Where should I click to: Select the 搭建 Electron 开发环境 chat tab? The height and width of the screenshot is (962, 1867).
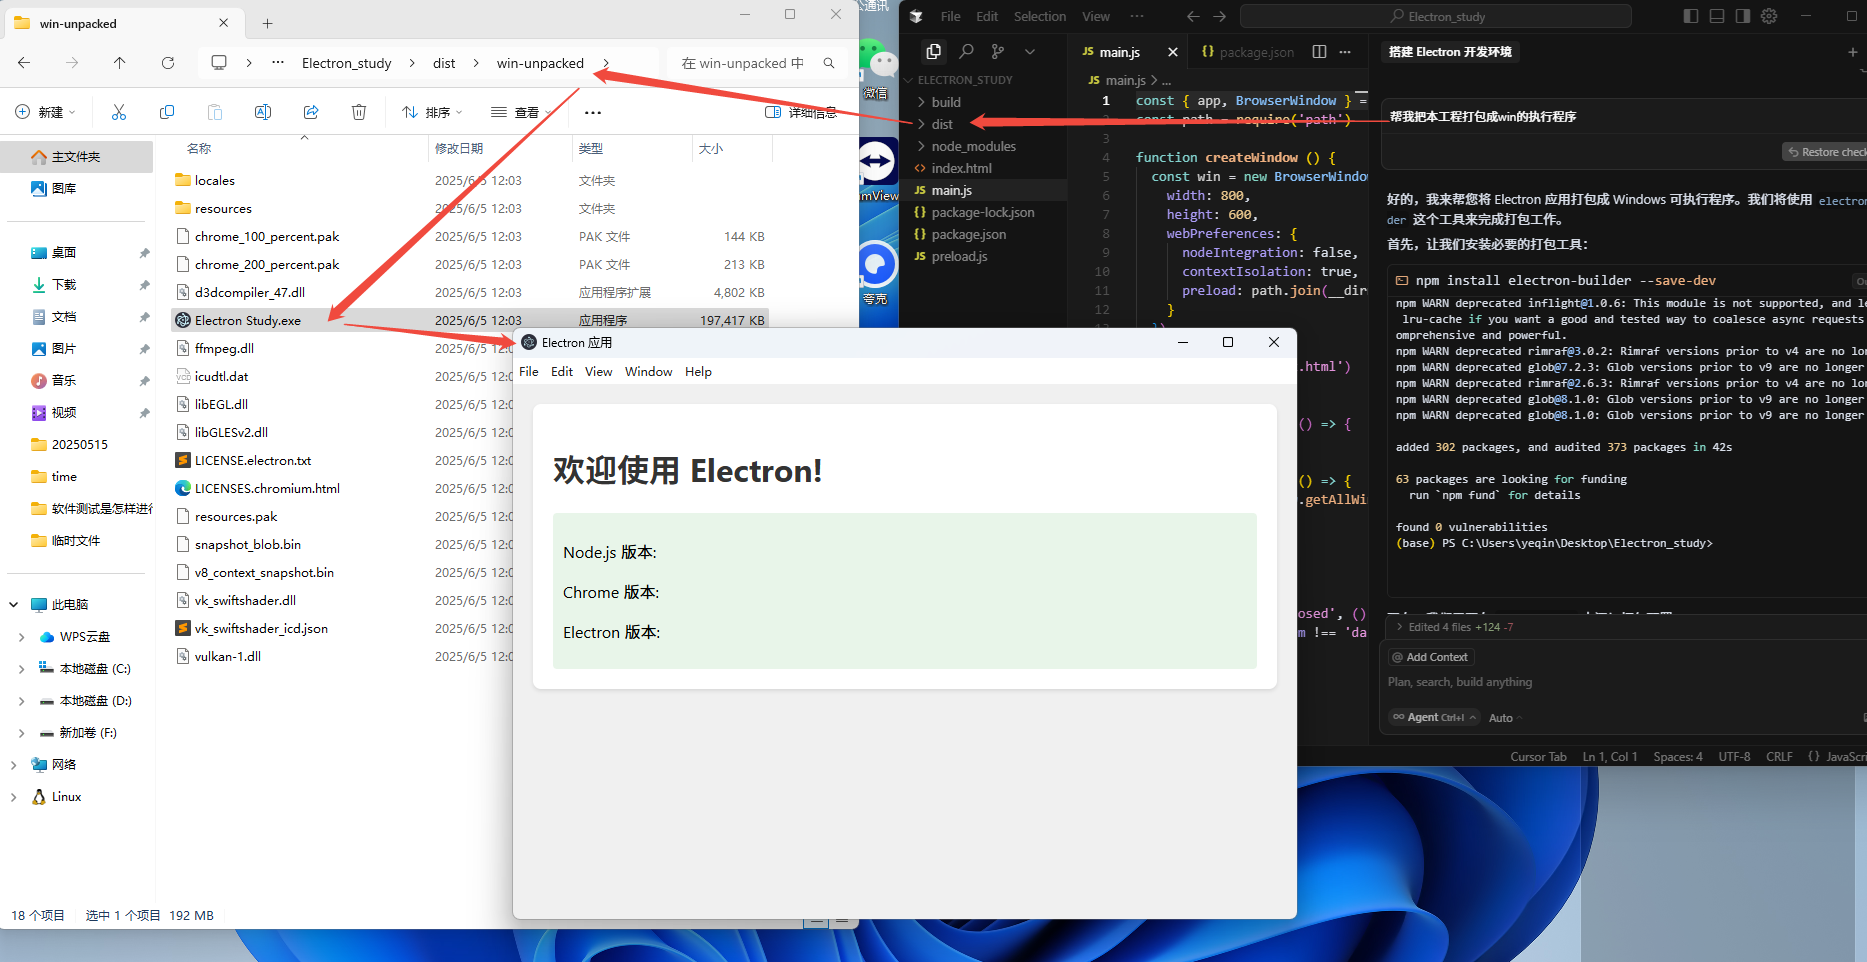point(1450,52)
